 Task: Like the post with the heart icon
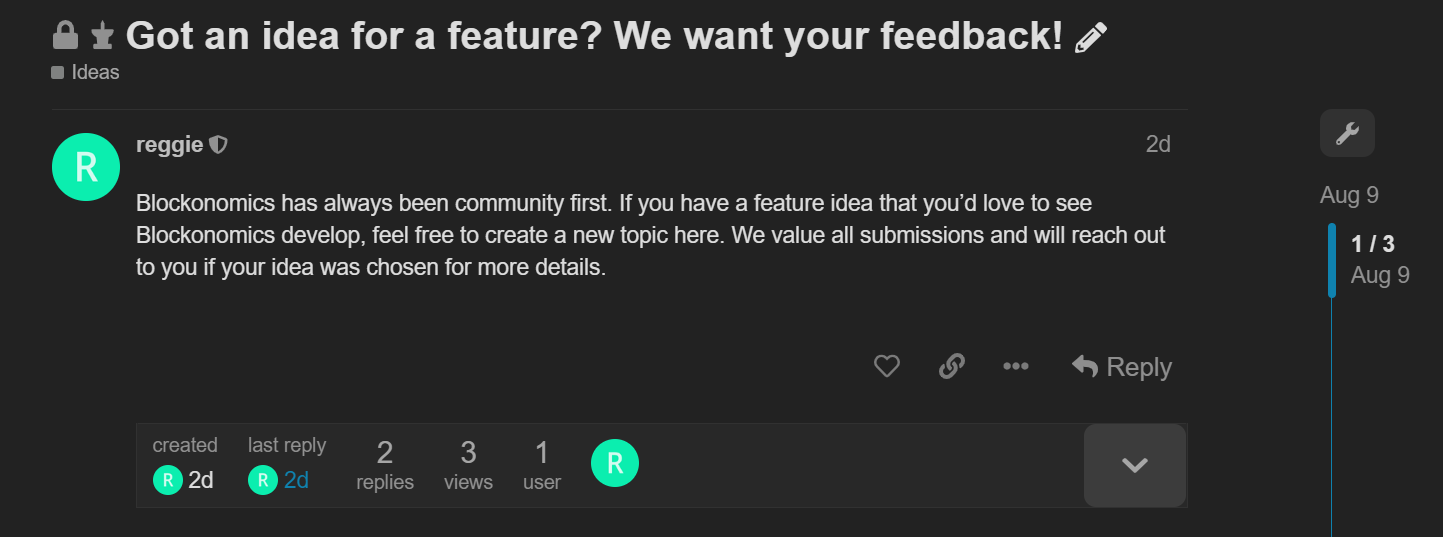887,367
